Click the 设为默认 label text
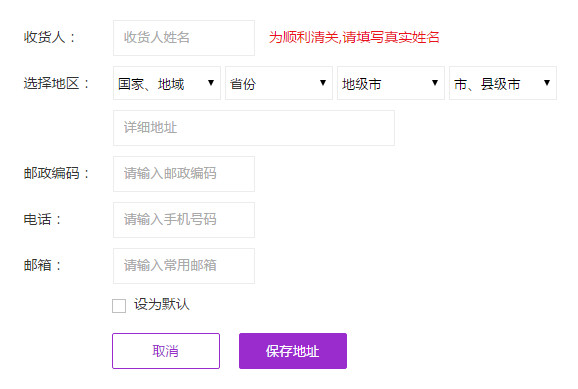The height and width of the screenshot is (389, 578). pos(161,305)
